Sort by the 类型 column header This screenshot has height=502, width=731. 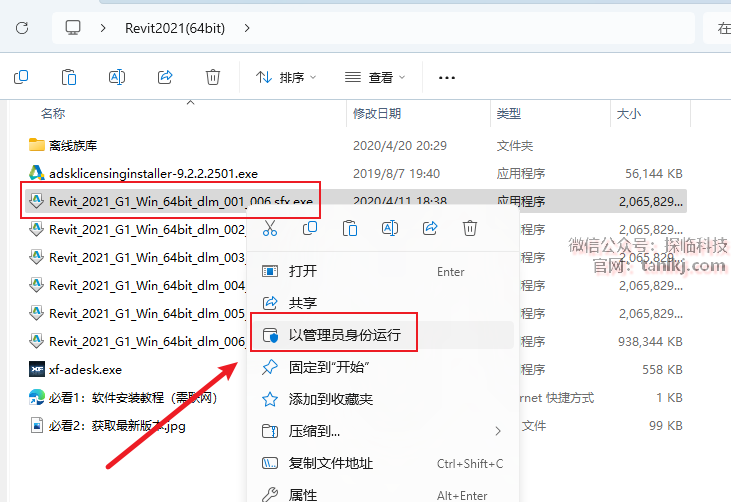(509, 113)
